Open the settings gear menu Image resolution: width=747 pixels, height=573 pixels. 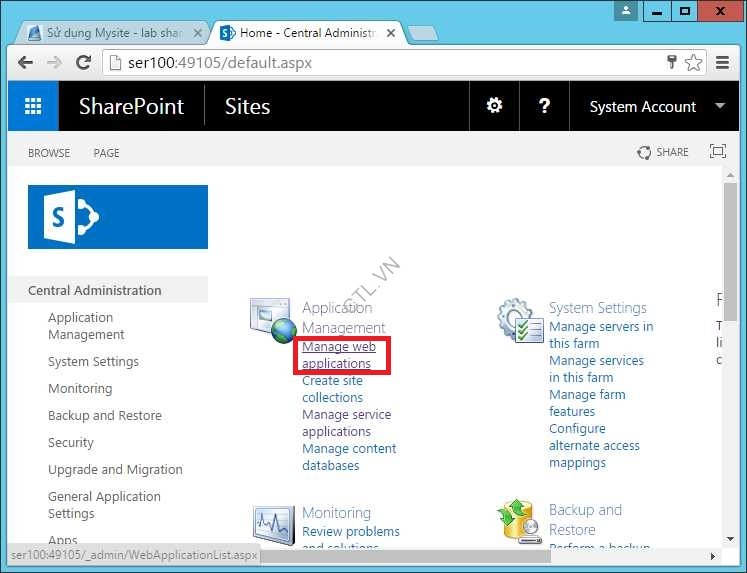(x=494, y=105)
